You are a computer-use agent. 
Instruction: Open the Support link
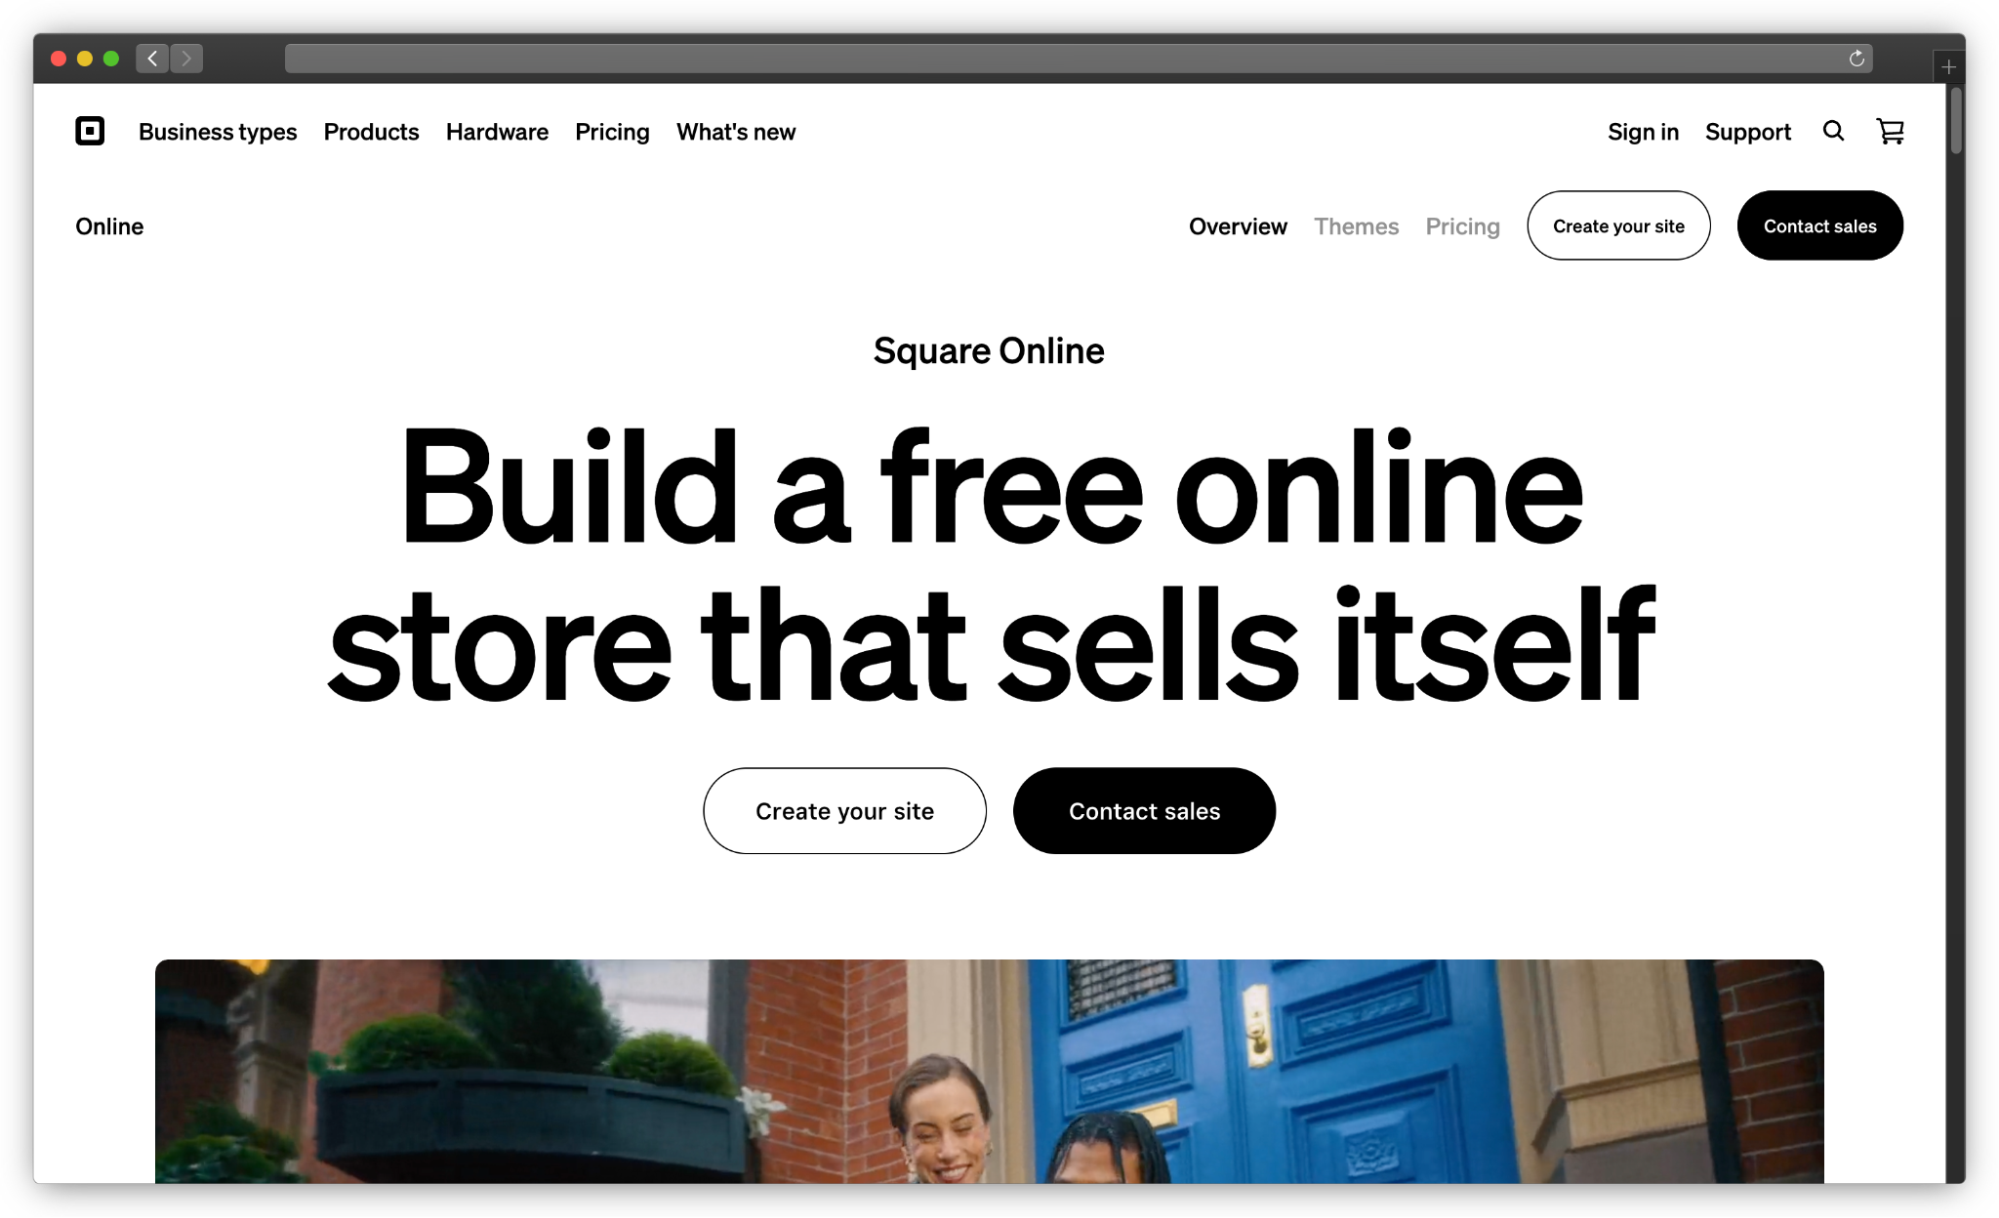1747,131
